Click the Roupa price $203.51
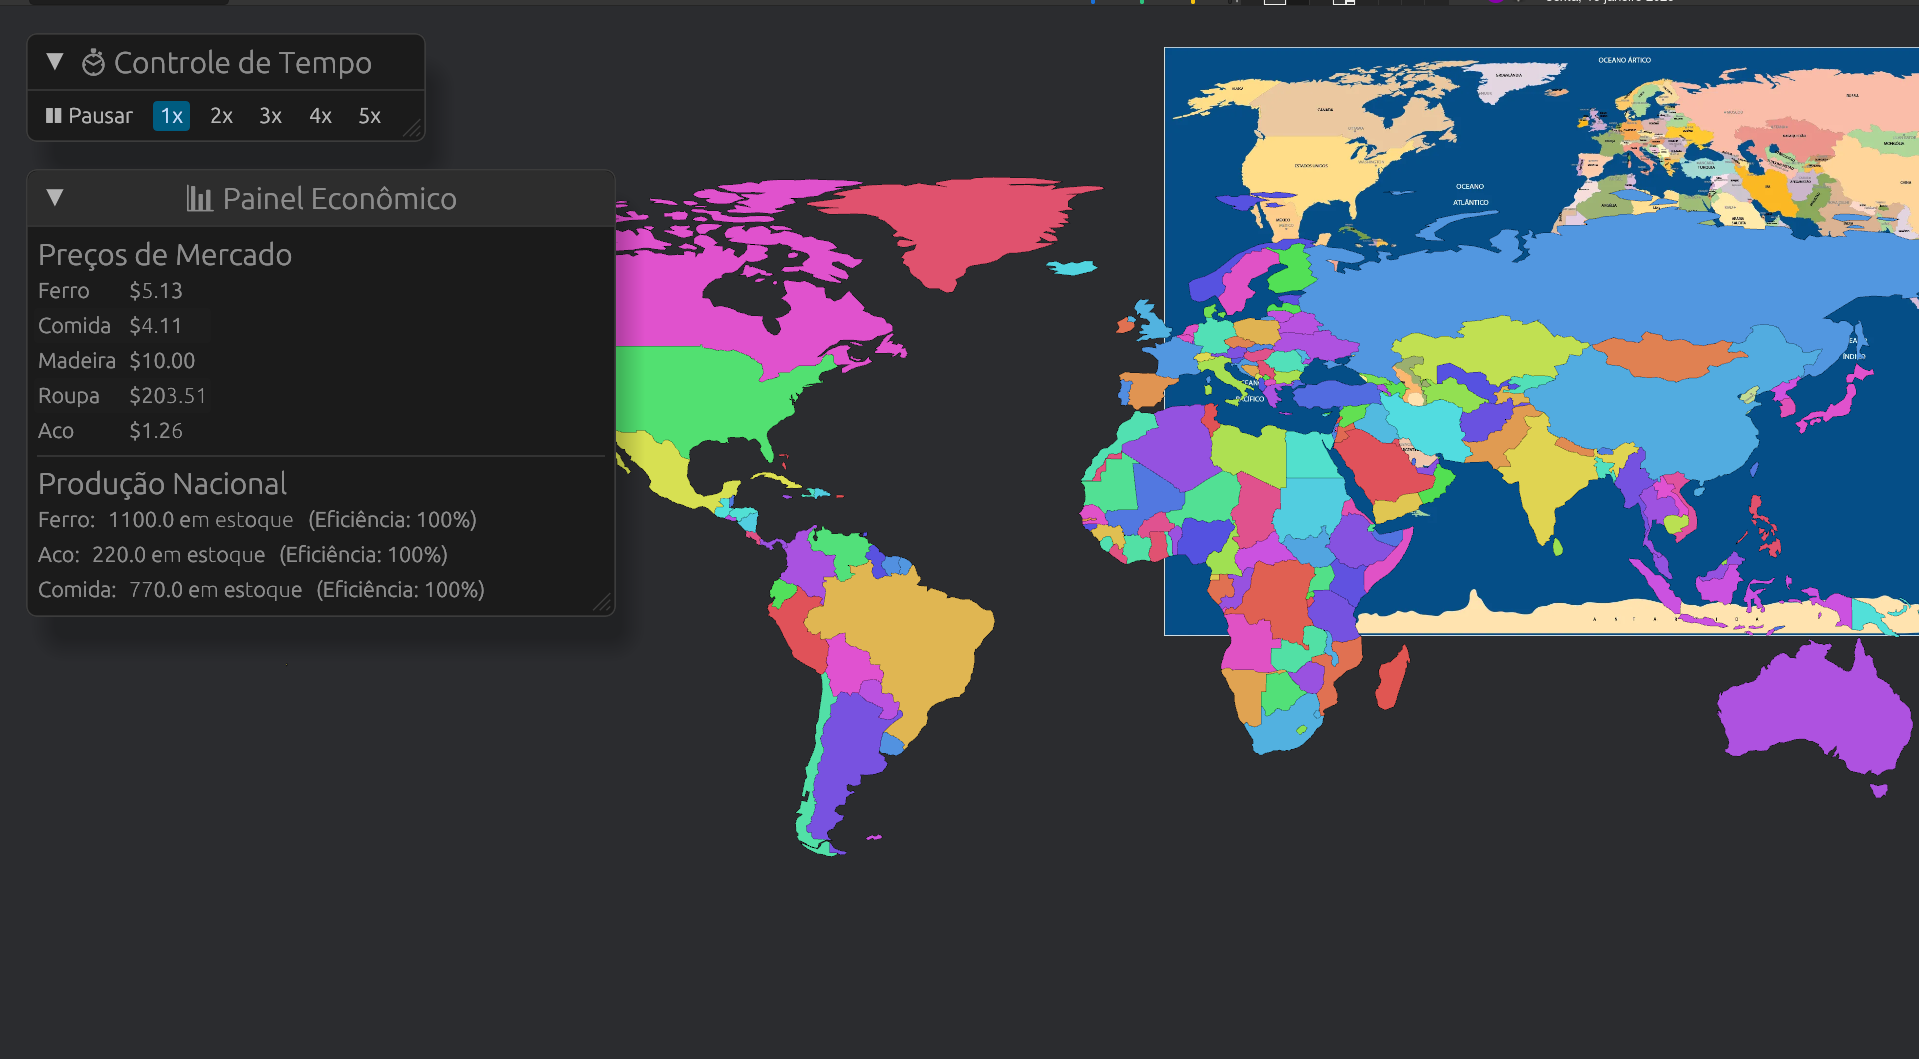The width and height of the screenshot is (1919, 1059). point(167,396)
